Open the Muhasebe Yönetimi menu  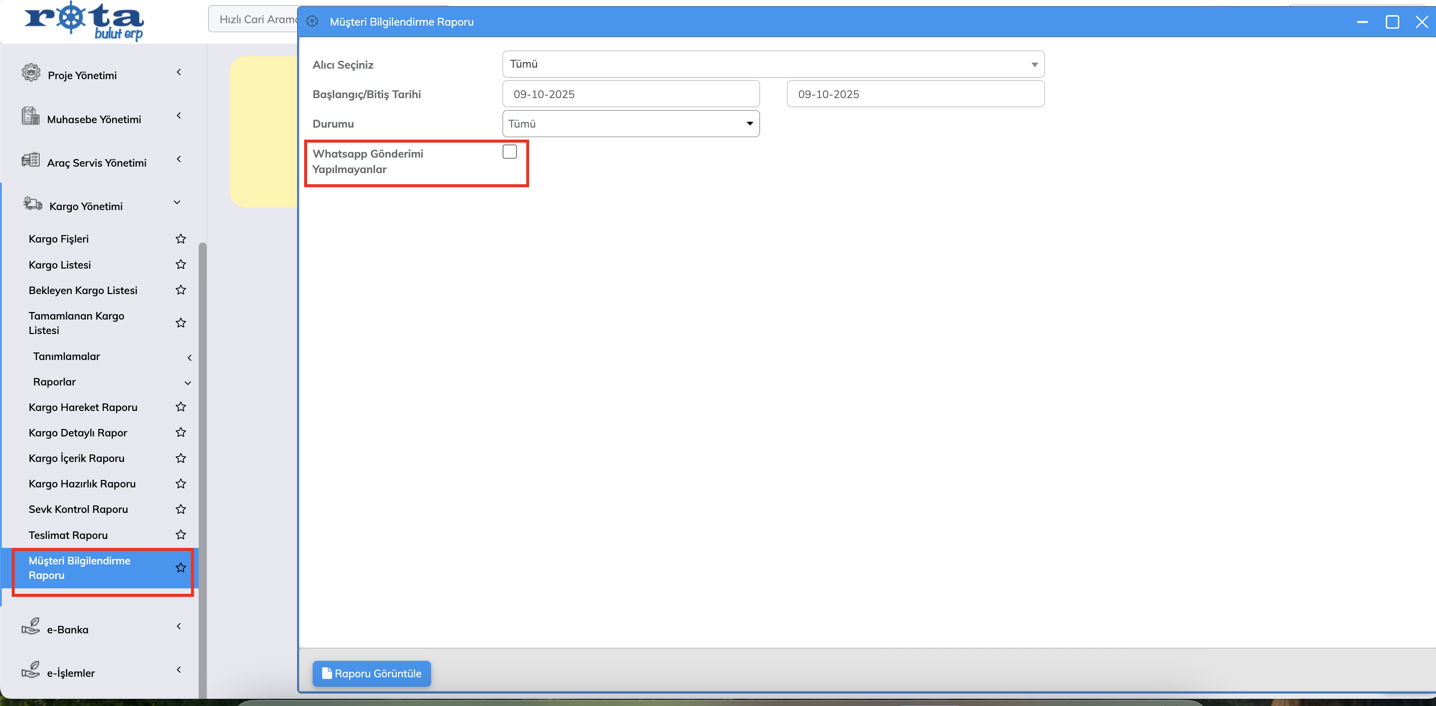pyautogui.click(x=94, y=119)
